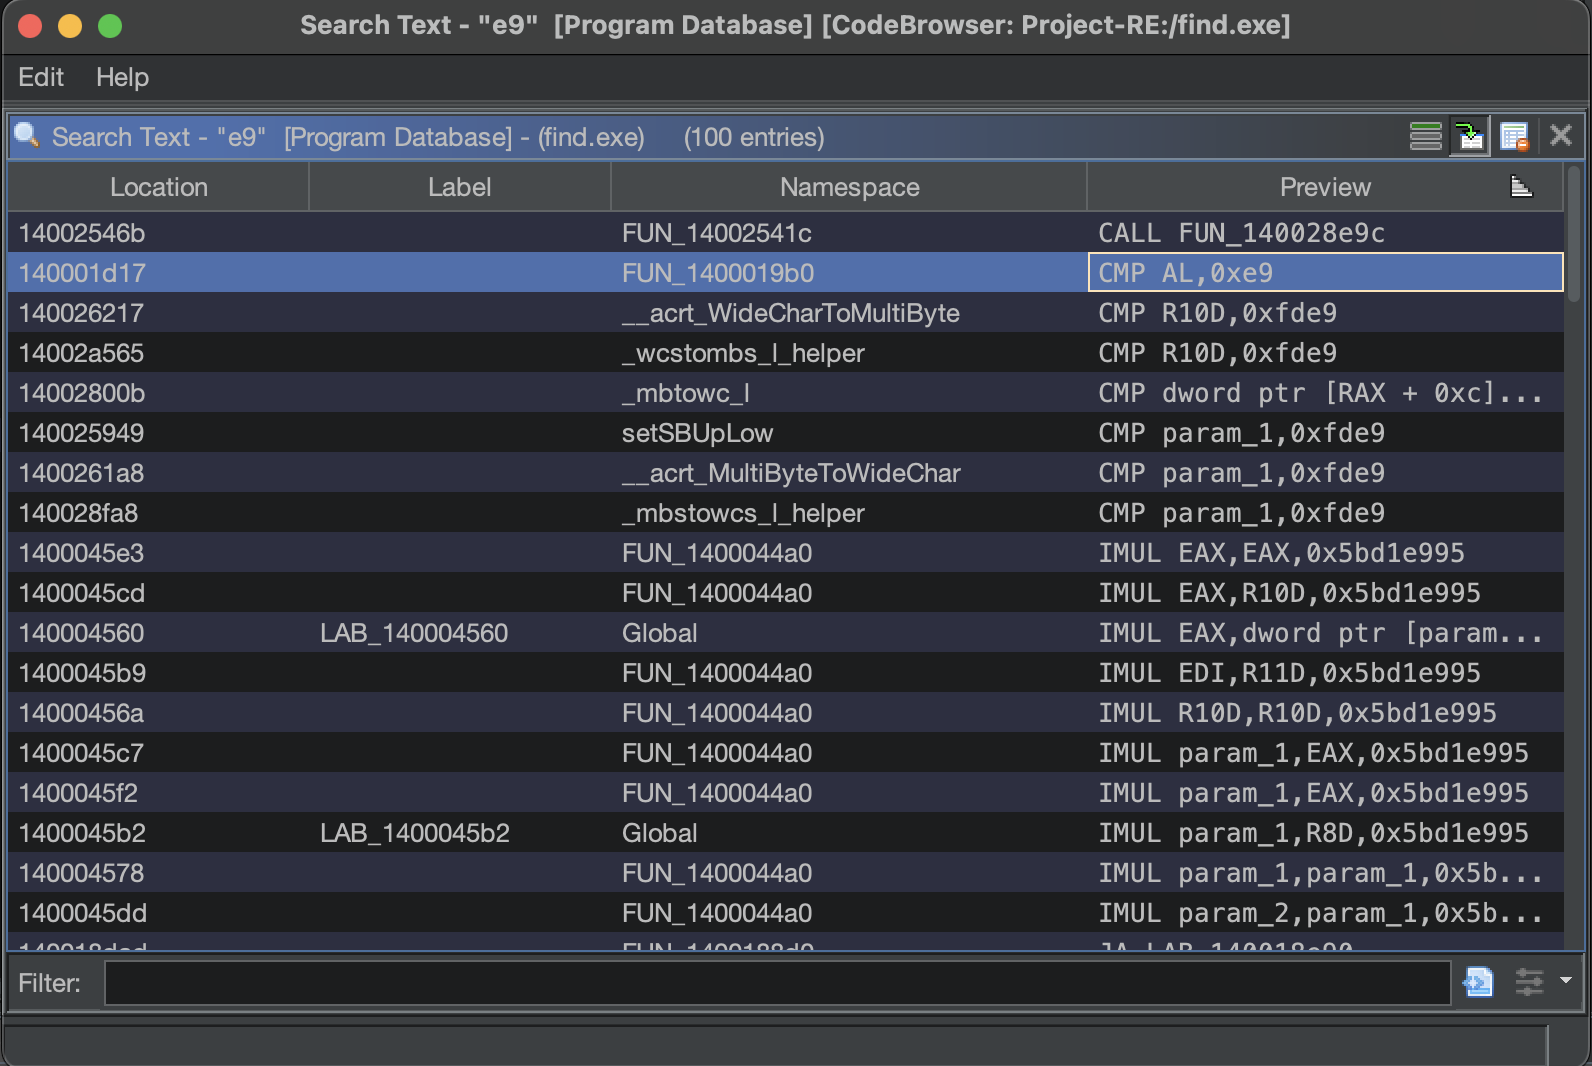Select the _mbtowc_l namespace row
Image resolution: width=1592 pixels, height=1066 pixels.
pos(785,393)
